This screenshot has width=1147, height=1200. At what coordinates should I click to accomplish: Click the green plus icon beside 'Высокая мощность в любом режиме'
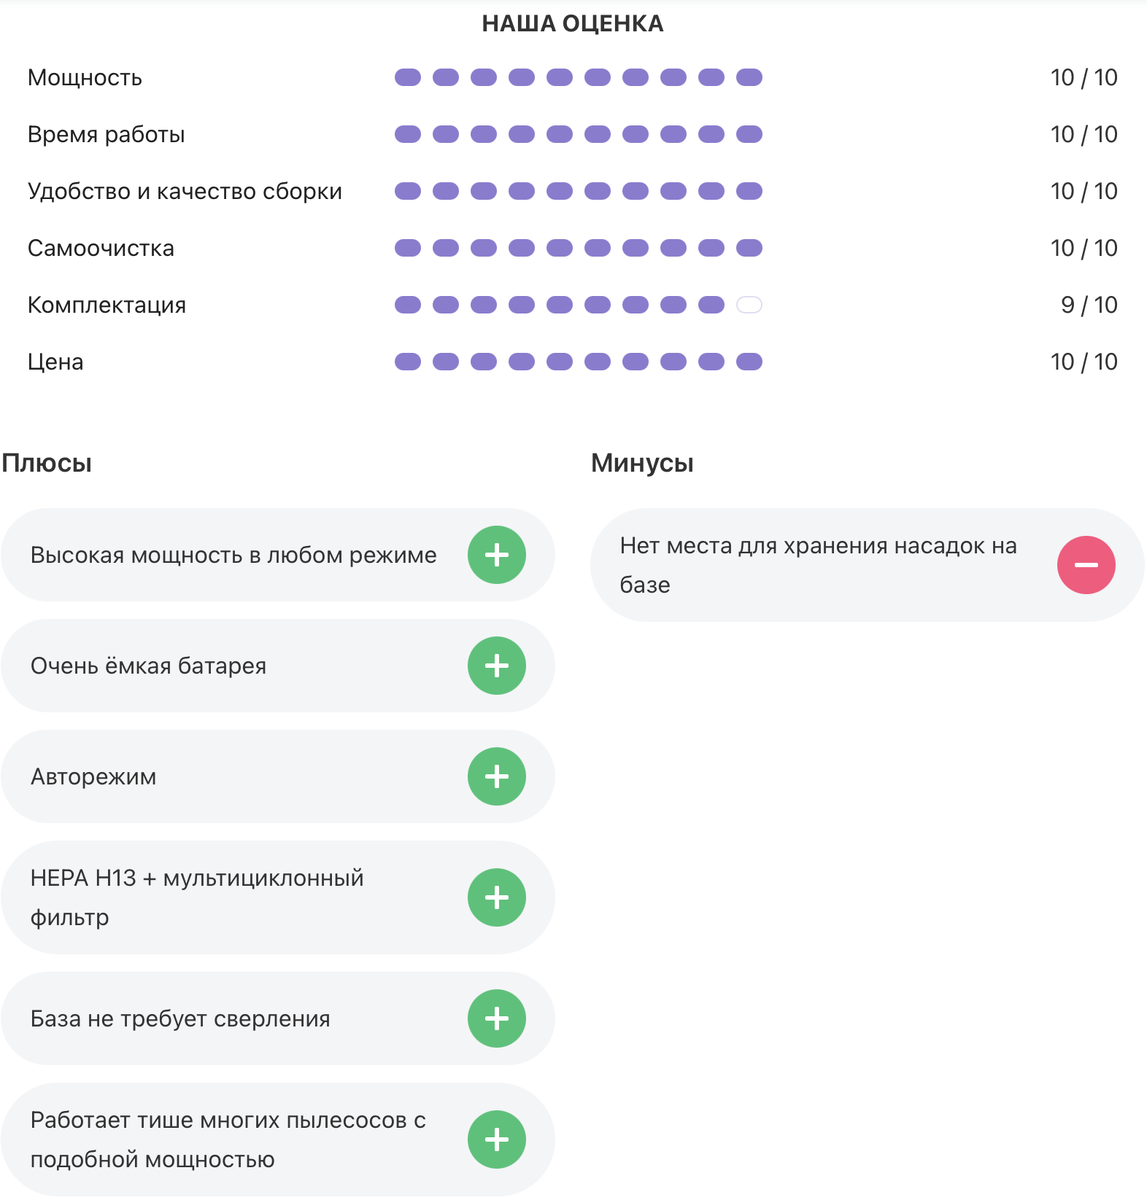497,555
